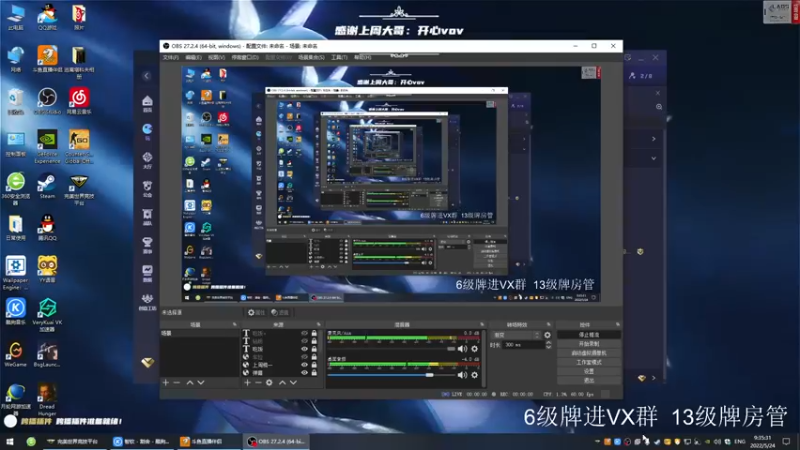Open transition properties gear icon
This screenshot has height=450, width=800.
[x=547, y=335]
